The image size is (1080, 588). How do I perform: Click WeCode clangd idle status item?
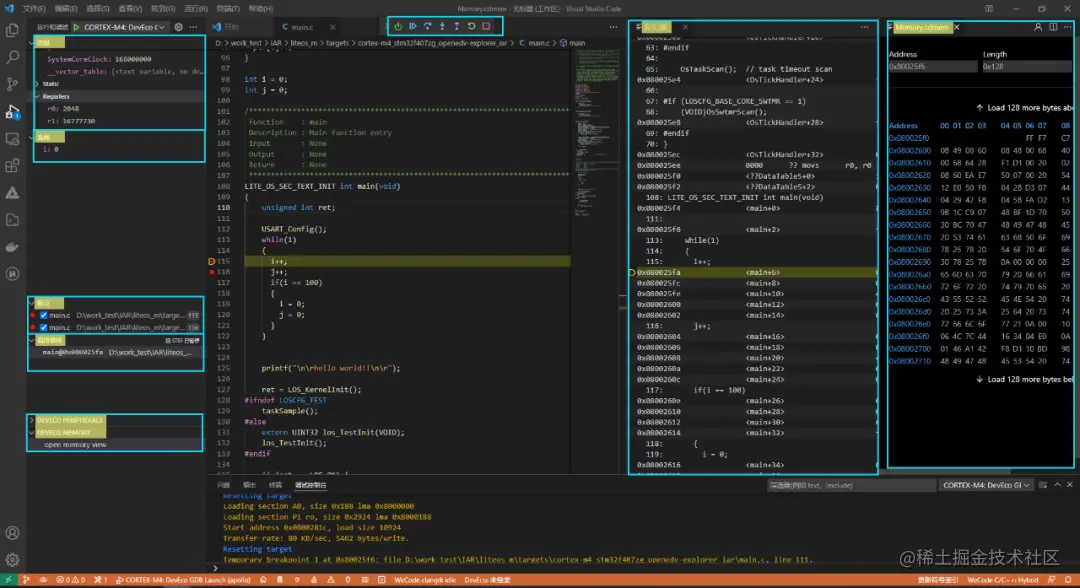tap(424, 580)
